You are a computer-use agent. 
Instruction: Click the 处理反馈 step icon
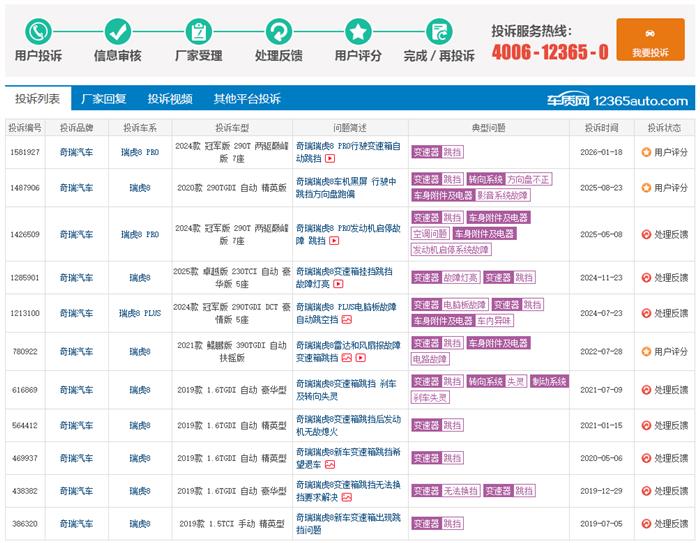click(x=278, y=30)
